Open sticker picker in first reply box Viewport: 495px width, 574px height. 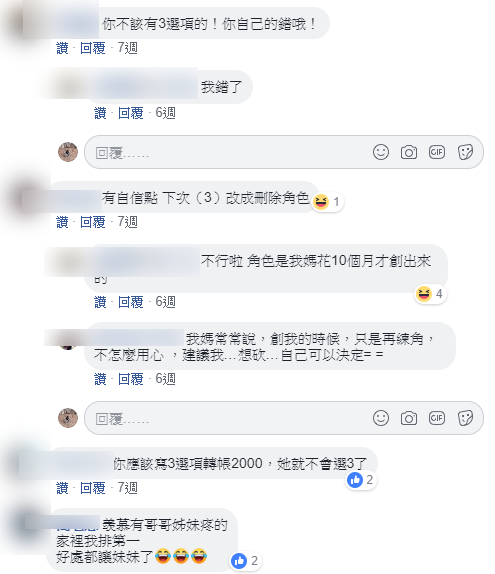[465, 152]
